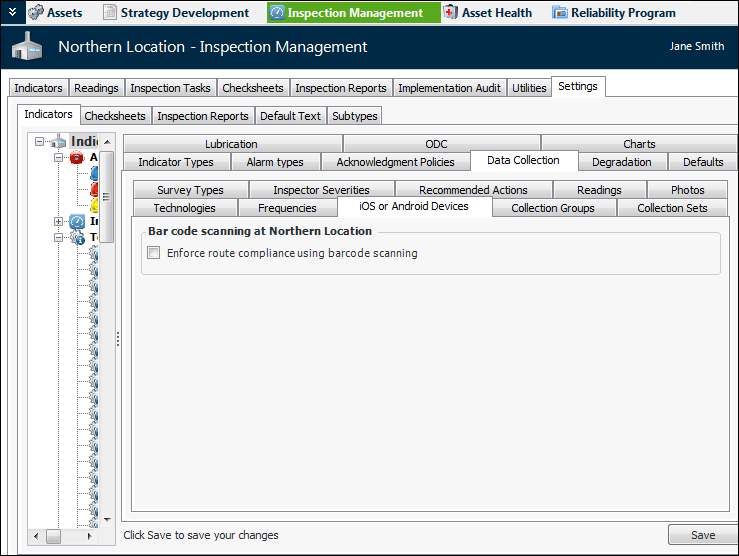Switch to the Inspection Reports top tab
Viewport: 739px width, 556px height.
[340, 88]
